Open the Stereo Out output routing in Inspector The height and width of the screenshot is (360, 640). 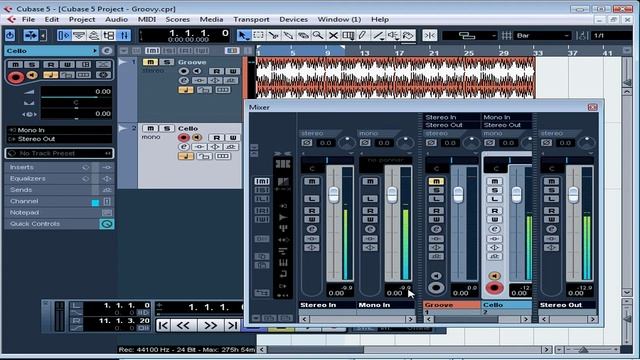tap(60, 139)
